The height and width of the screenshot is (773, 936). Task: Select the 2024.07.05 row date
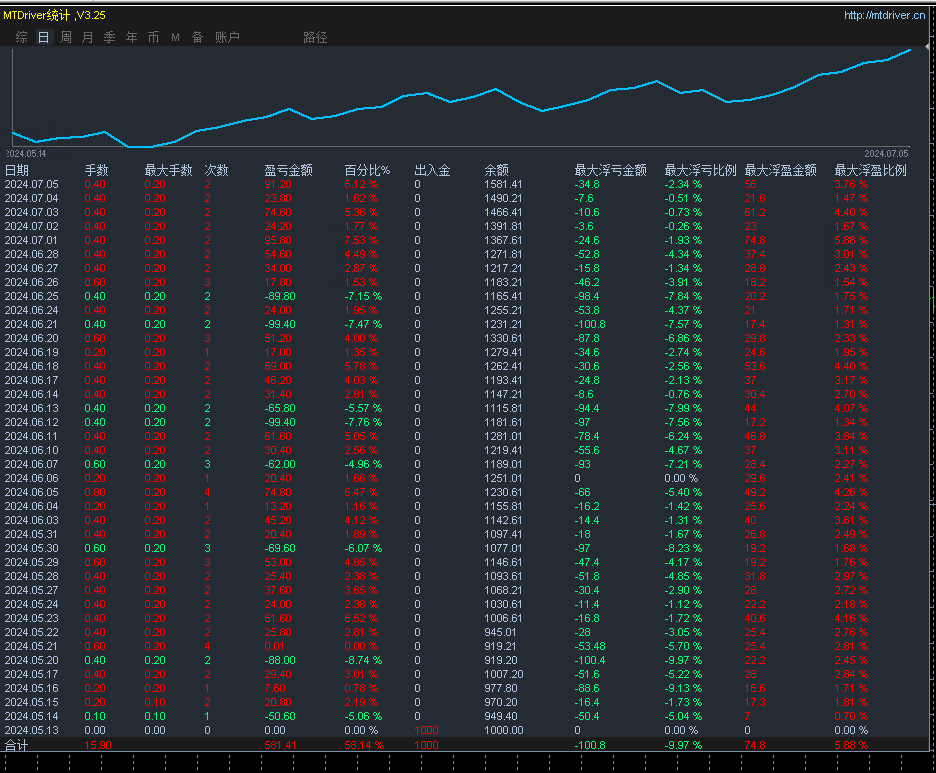pos(32,184)
